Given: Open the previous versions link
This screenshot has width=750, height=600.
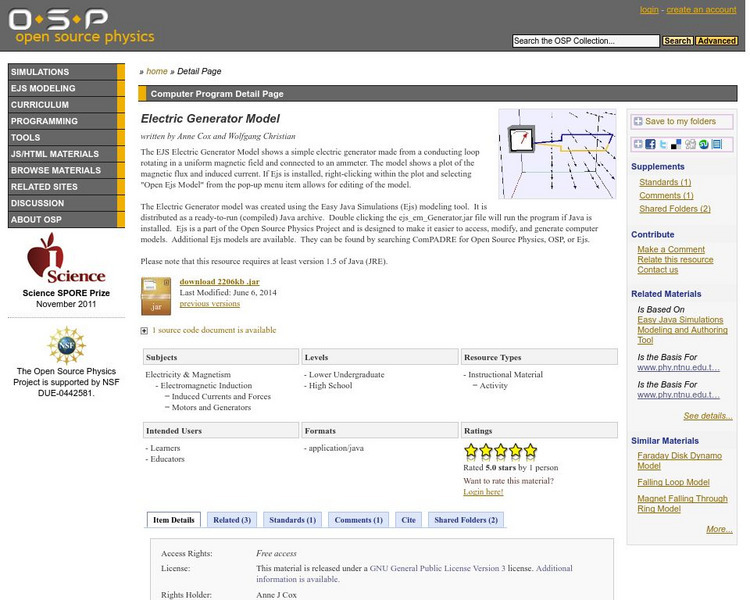Looking at the screenshot, I should click(x=210, y=304).
